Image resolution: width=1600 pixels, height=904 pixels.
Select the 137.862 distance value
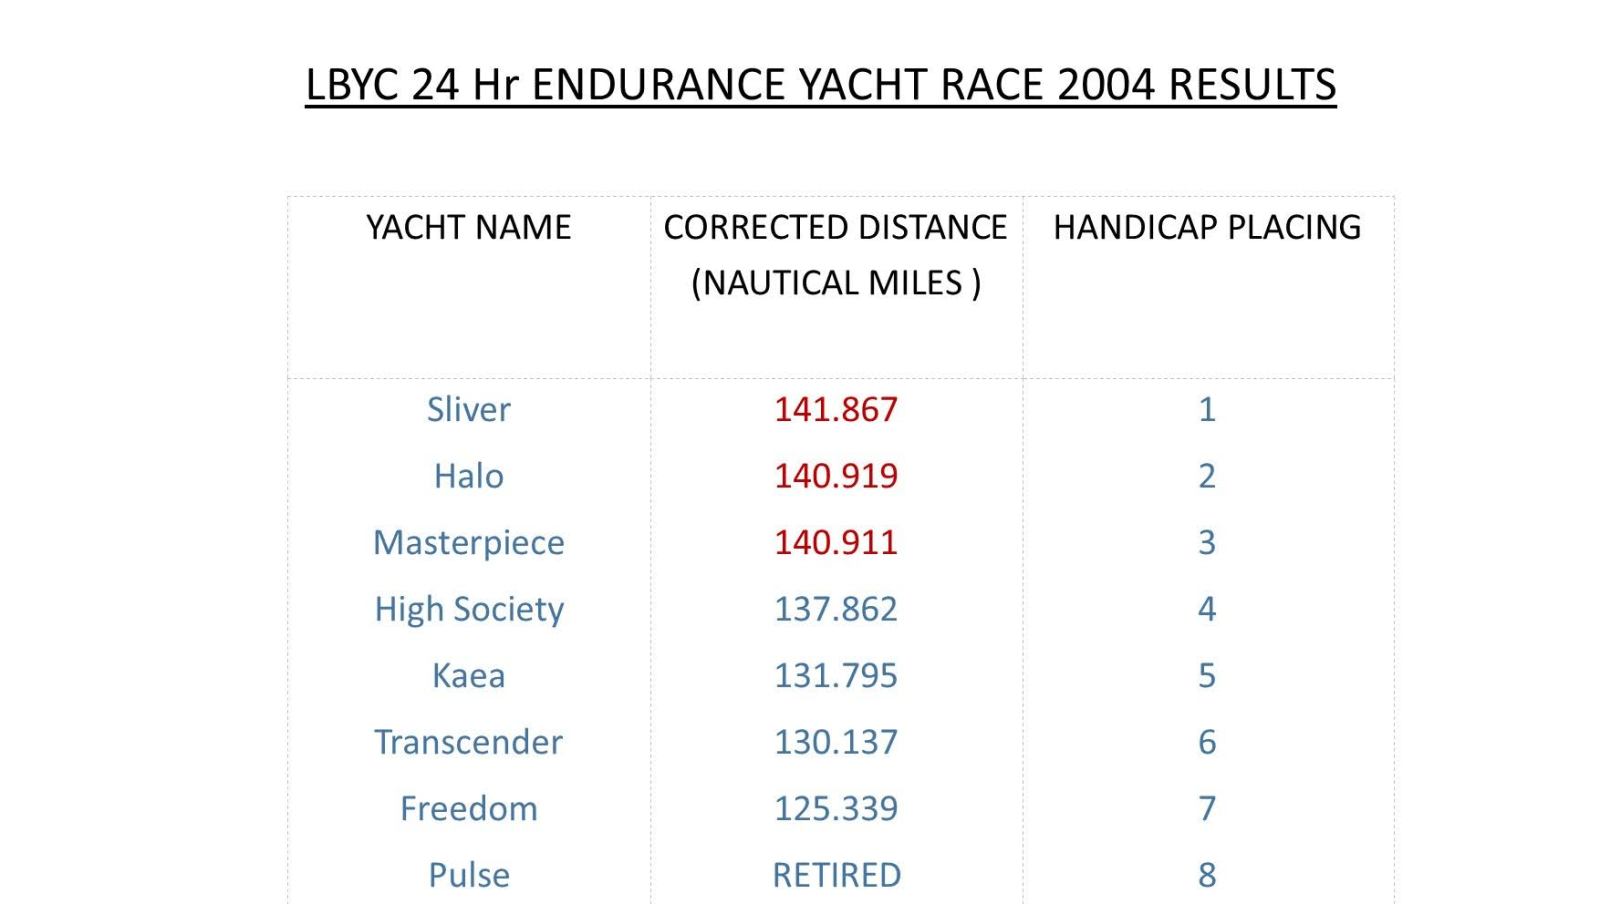coord(836,609)
